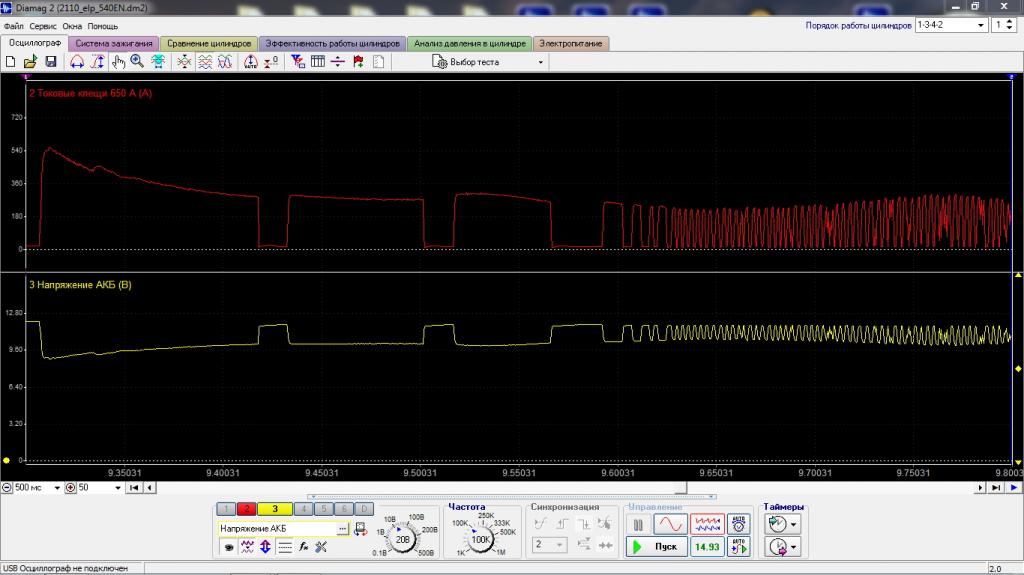Toggle channel 5 button
1024x575 pixels.
(x=323, y=509)
